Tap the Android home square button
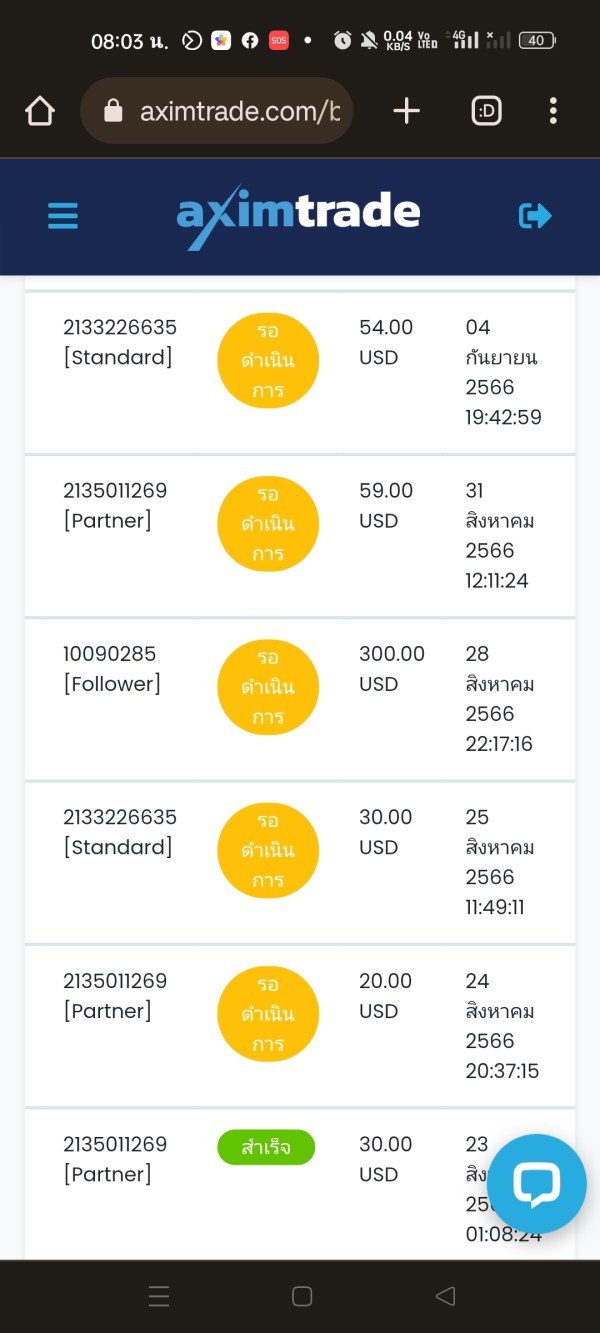 (302, 1296)
